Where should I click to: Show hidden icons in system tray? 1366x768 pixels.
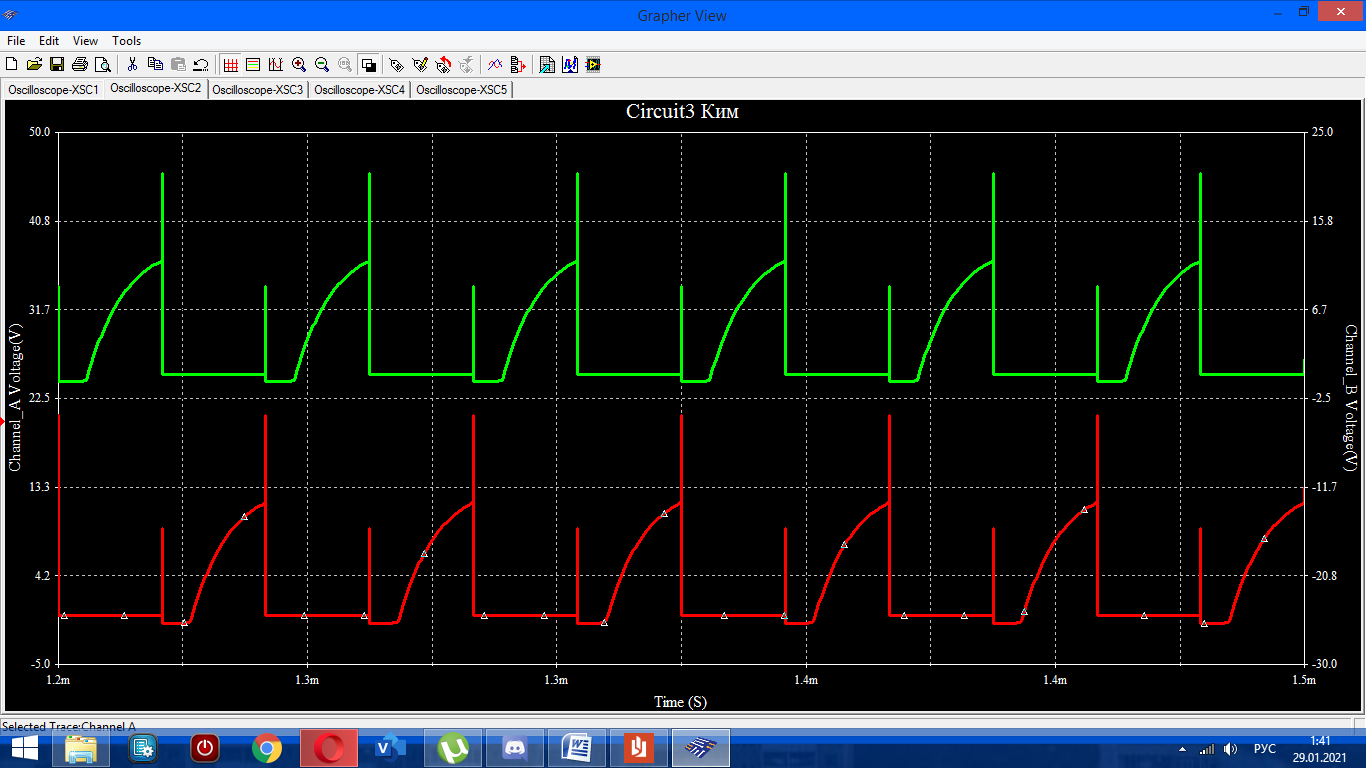(x=1183, y=749)
